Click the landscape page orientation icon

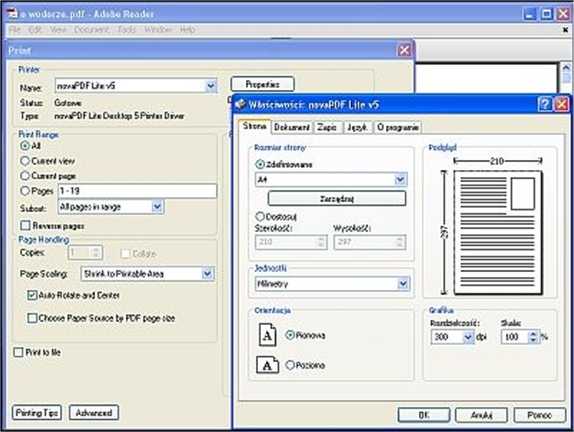tap(267, 365)
